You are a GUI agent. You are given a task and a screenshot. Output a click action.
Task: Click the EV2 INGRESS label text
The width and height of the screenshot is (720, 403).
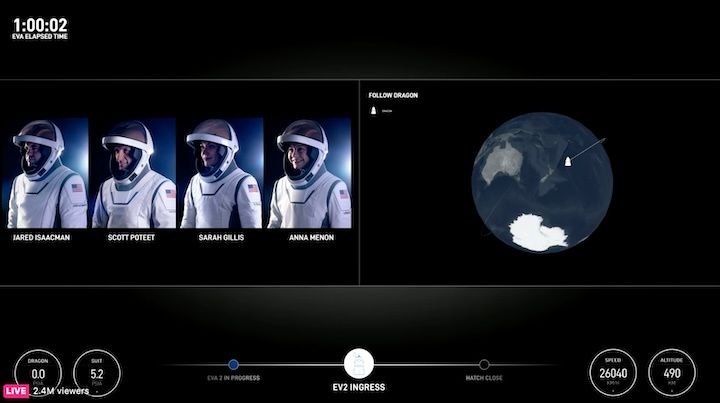[x=359, y=387]
